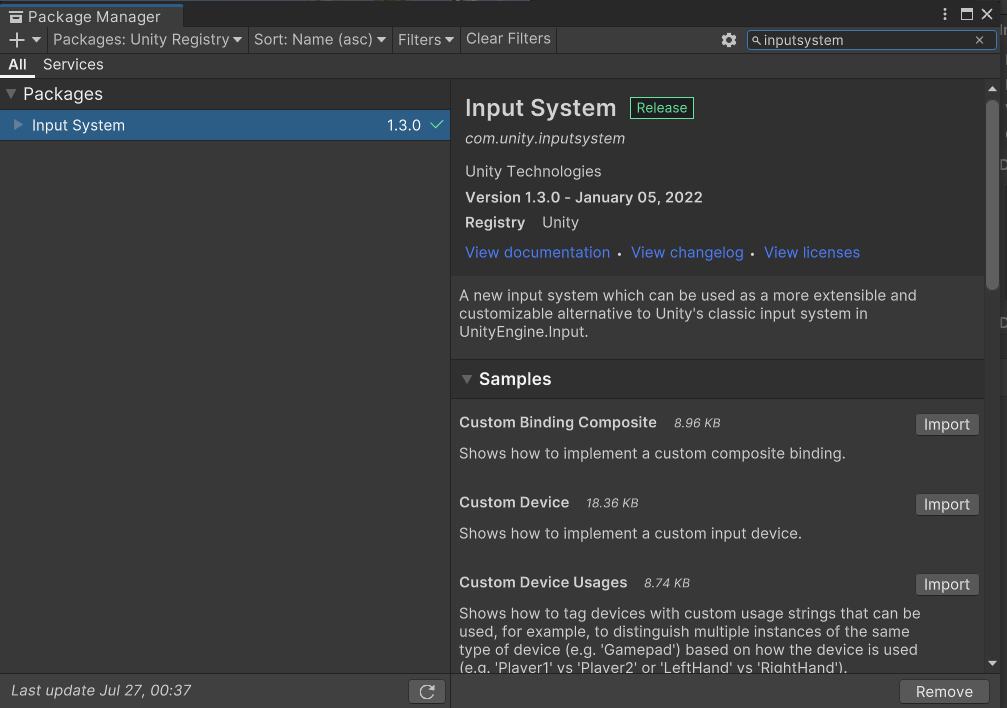Screen dimensions: 1007x708
Task: Expand the Input System row arrow
Action: [18, 125]
